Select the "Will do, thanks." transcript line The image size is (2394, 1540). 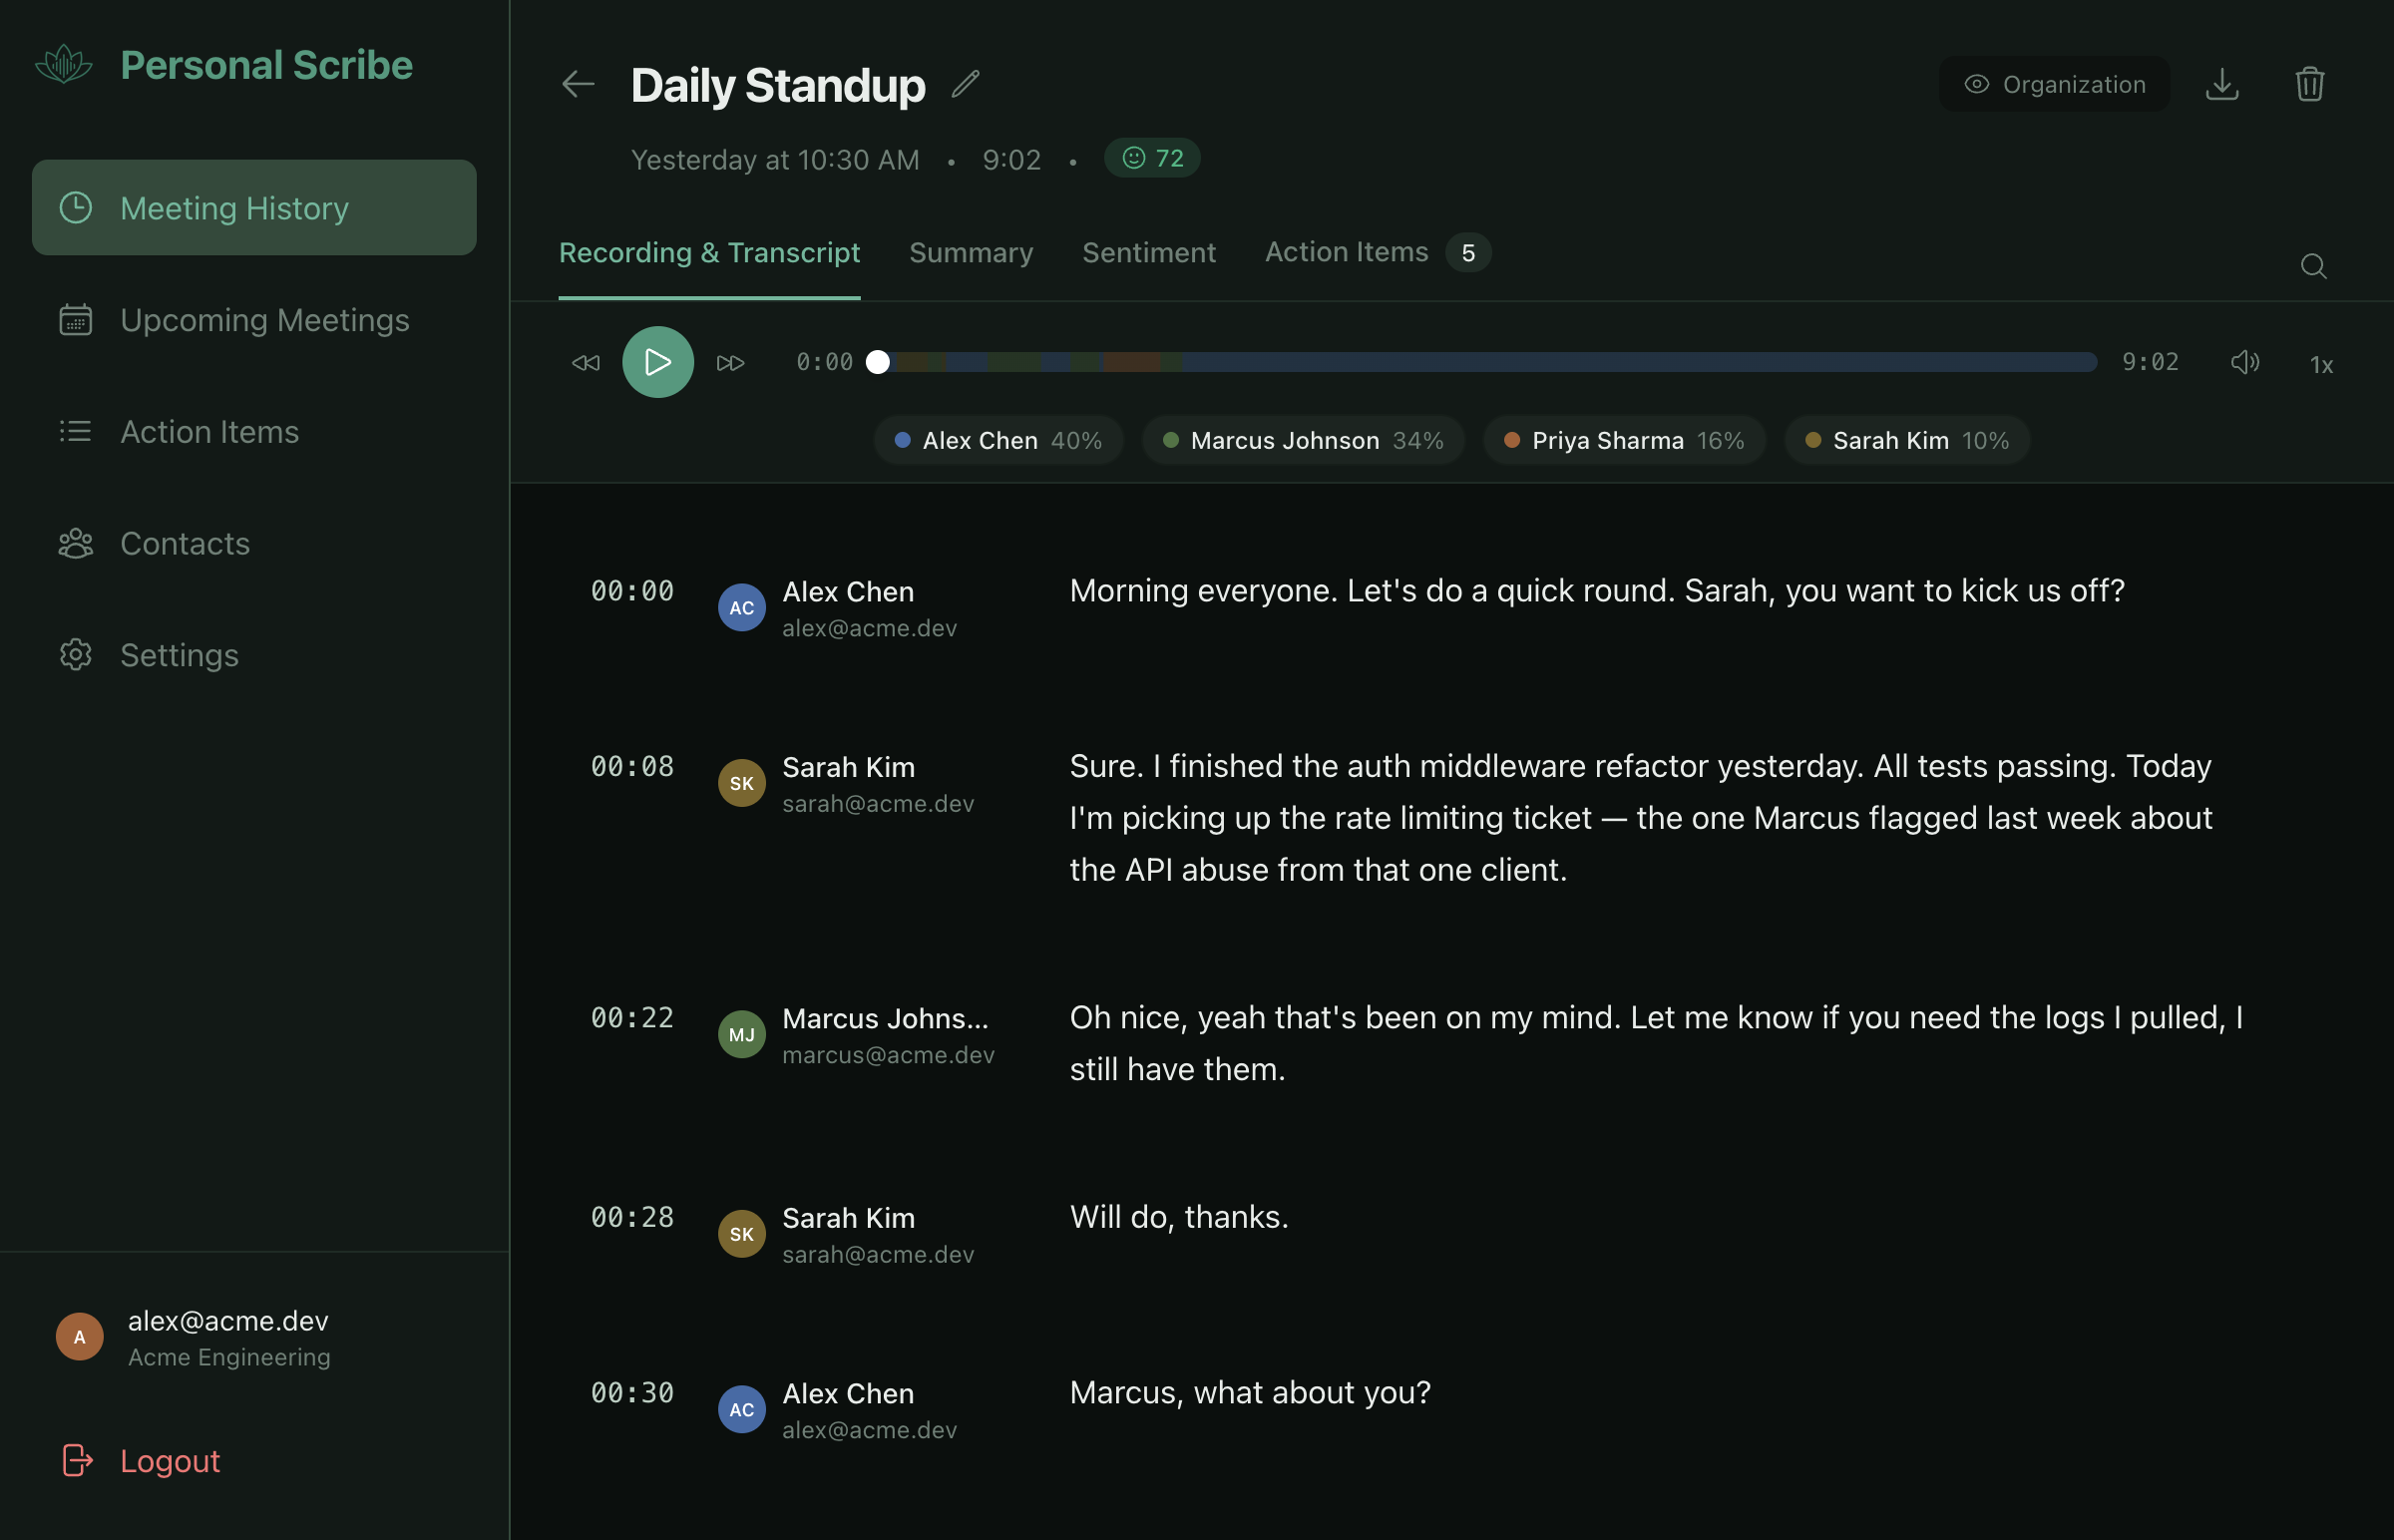1179,1217
